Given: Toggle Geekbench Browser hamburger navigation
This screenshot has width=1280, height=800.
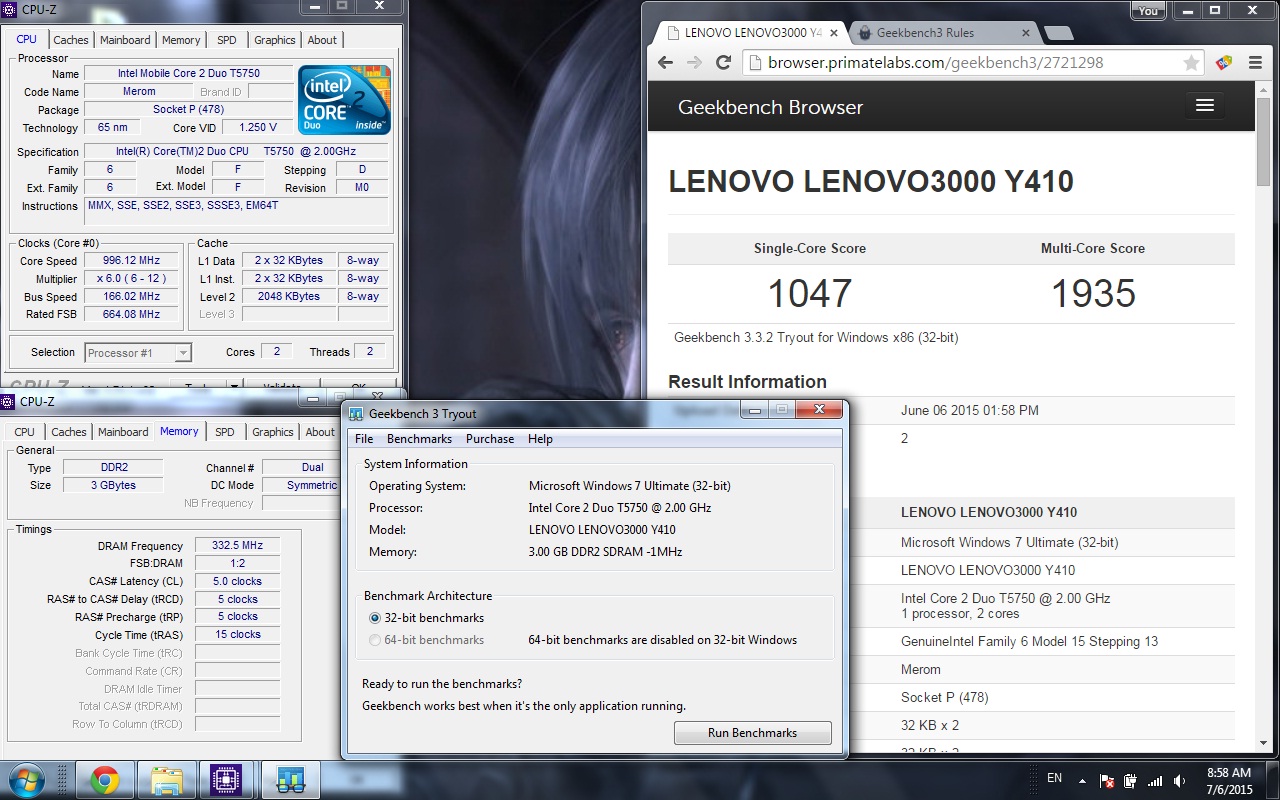Looking at the screenshot, I should 1204,106.
